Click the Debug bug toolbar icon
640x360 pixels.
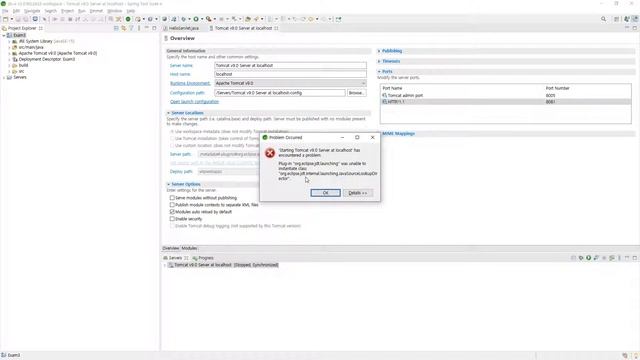point(184,19)
